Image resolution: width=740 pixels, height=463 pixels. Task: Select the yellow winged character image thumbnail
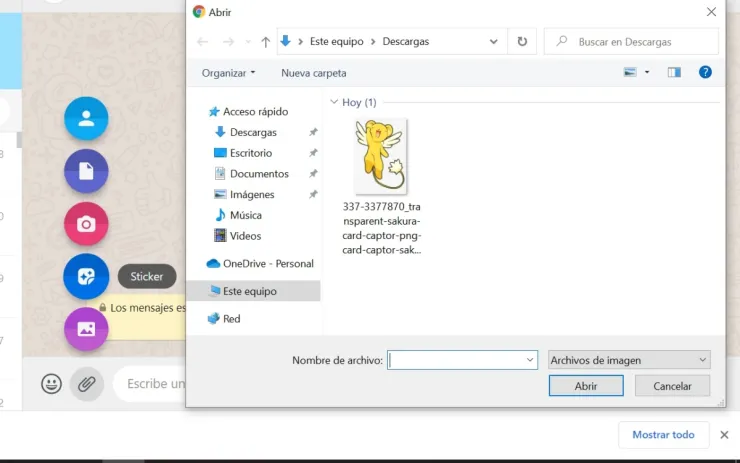(381, 156)
